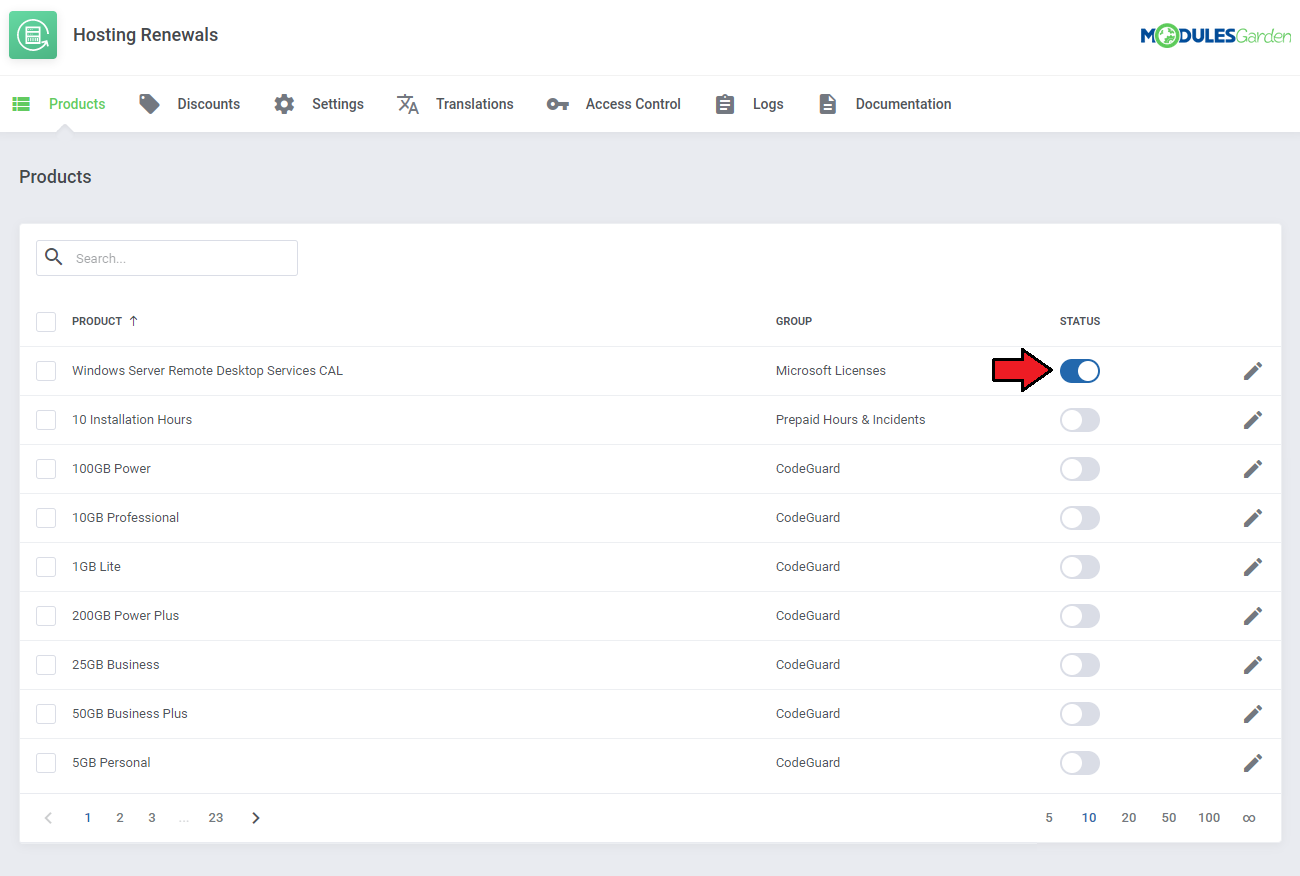Click pencil icon for 1GB Lite
The height and width of the screenshot is (876, 1300).
coord(1253,567)
